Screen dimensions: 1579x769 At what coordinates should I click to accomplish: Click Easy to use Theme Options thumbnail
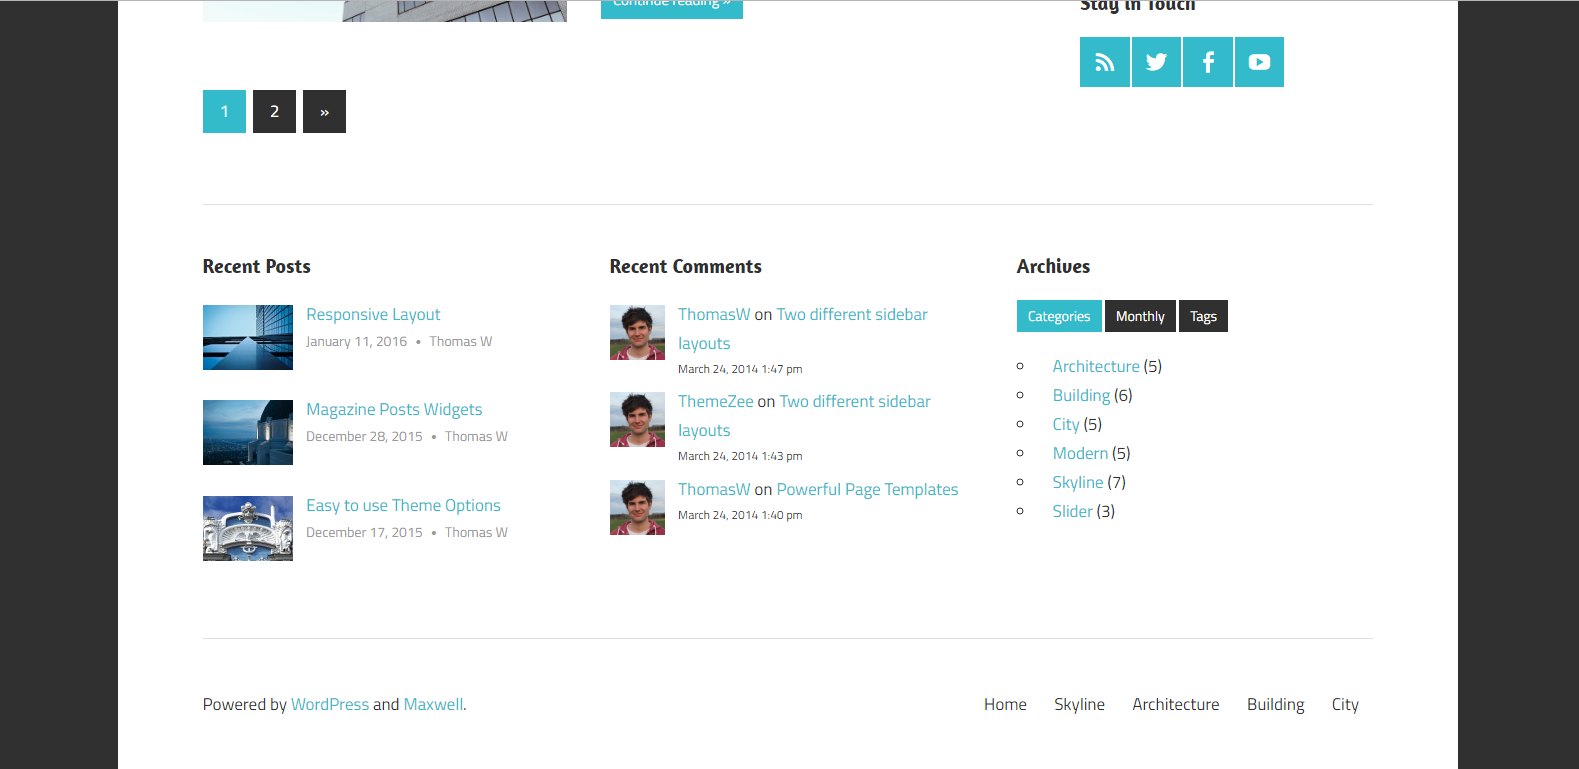pos(248,528)
